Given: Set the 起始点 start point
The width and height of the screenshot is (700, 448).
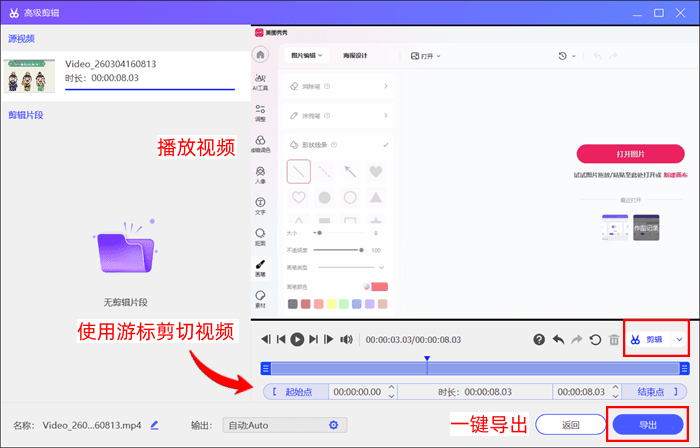Looking at the screenshot, I should tap(299, 392).
